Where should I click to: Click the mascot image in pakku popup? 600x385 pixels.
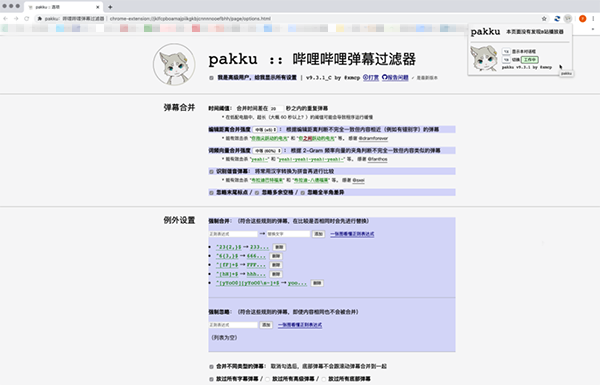(x=484, y=58)
